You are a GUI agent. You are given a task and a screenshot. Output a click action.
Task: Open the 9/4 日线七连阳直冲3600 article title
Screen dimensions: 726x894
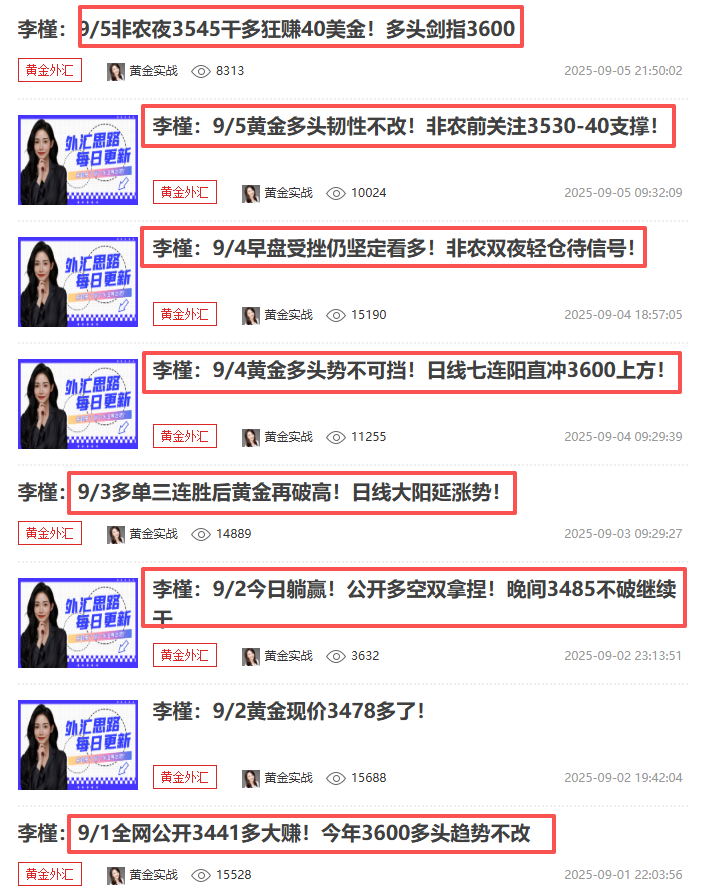[408, 370]
